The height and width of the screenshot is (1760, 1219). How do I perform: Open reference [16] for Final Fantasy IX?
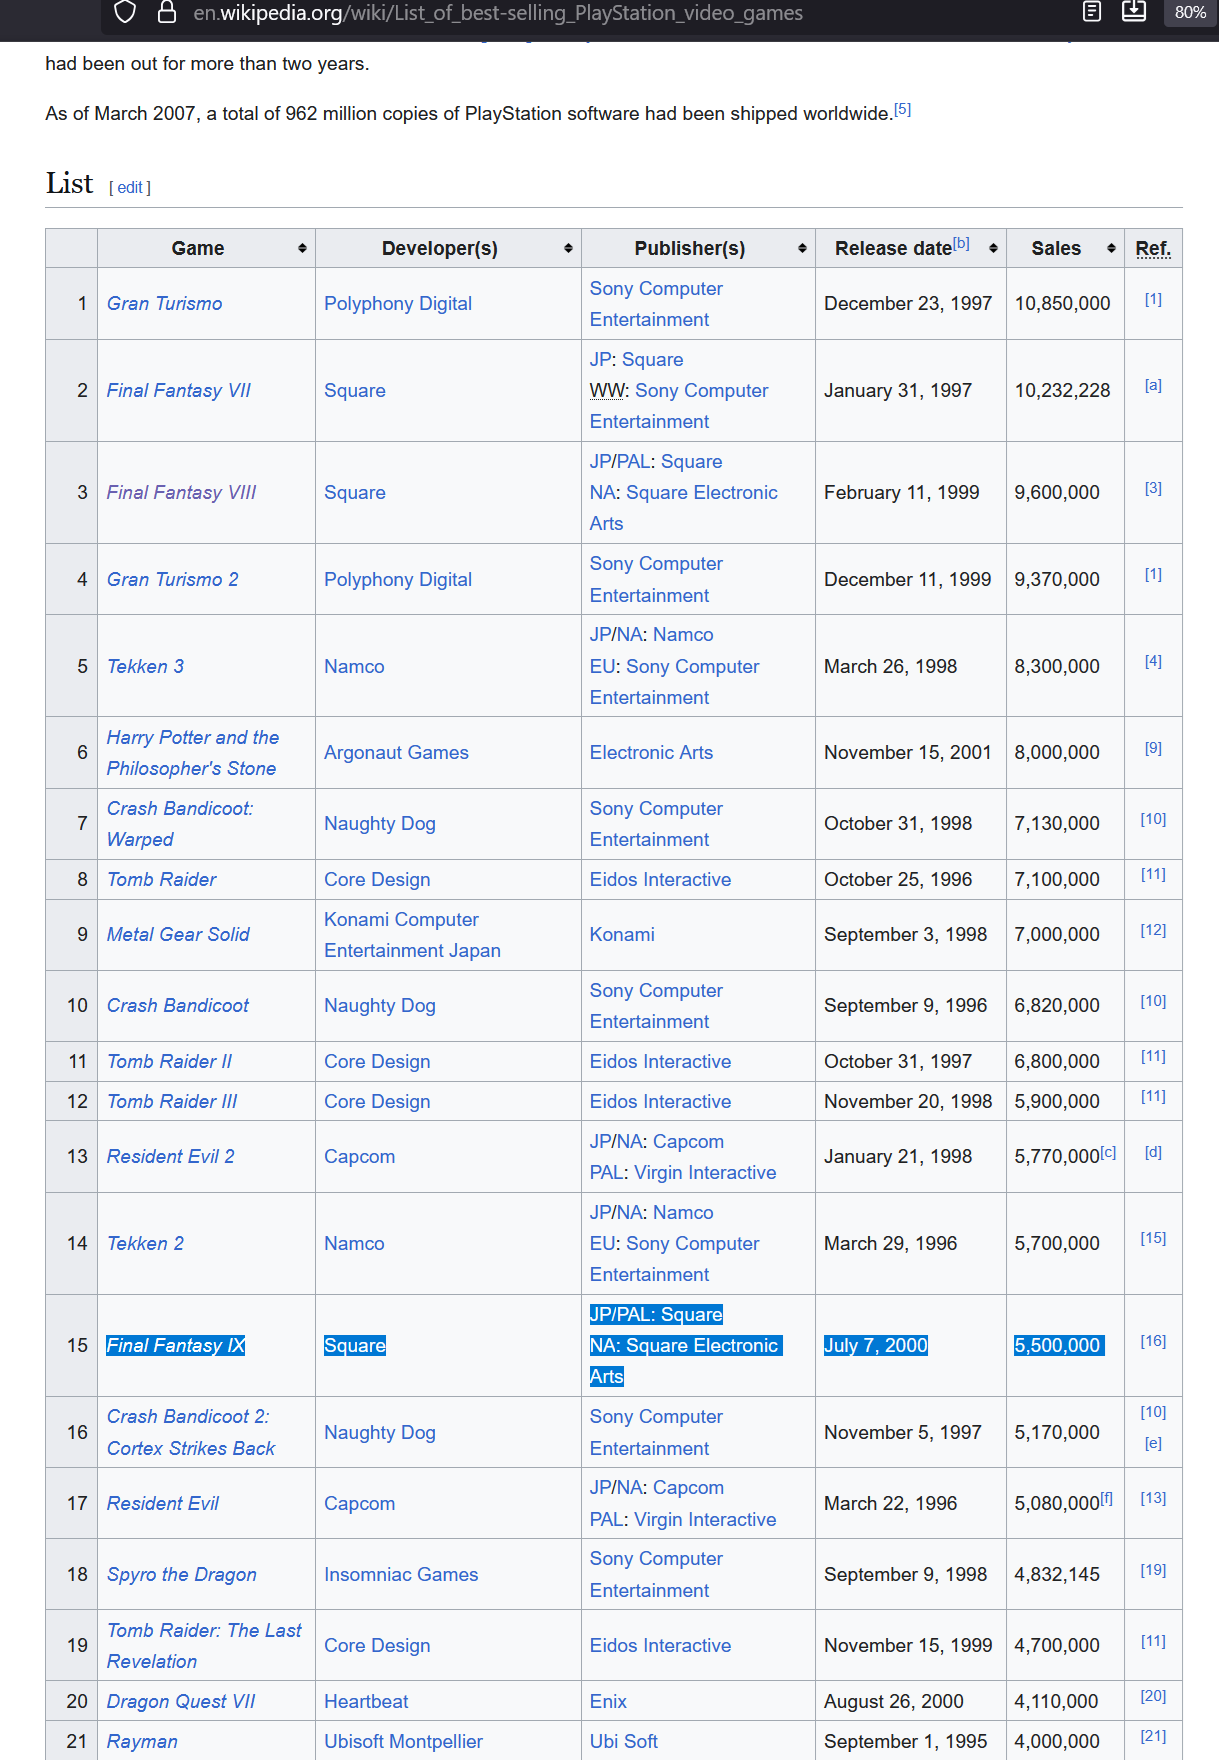pos(1153,1341)
